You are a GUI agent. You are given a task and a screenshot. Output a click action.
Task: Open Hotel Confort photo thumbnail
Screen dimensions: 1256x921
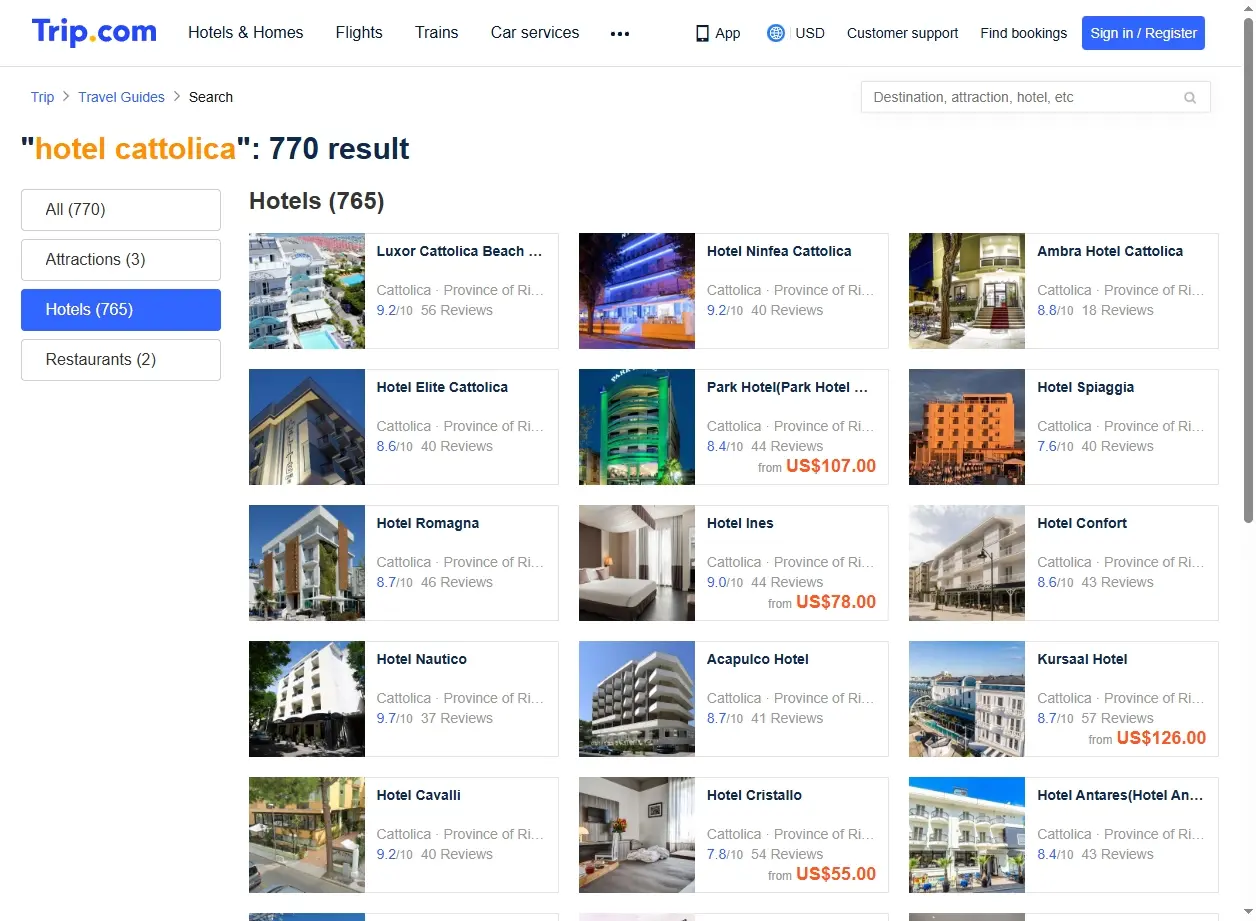967,563
